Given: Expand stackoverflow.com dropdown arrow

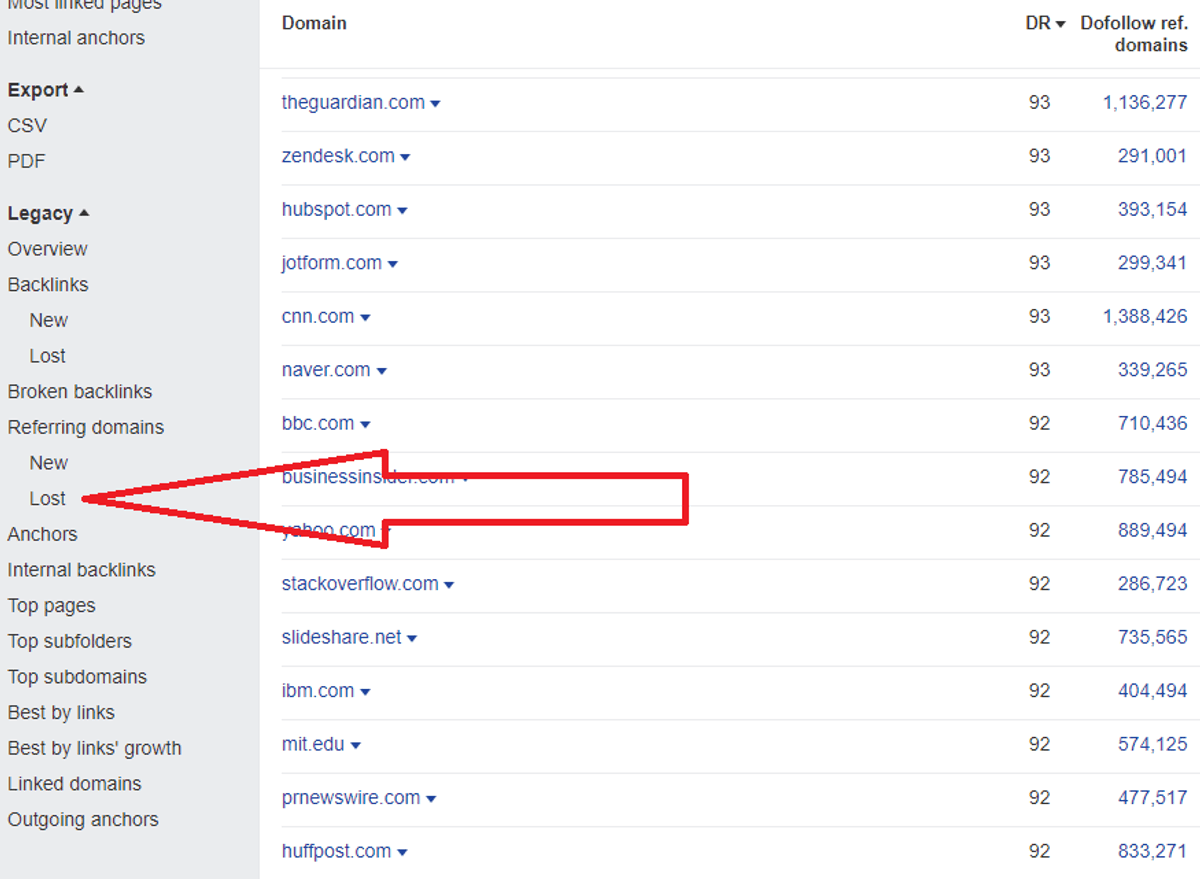Looking at the screenshot, I should click(x=449, y=585).
